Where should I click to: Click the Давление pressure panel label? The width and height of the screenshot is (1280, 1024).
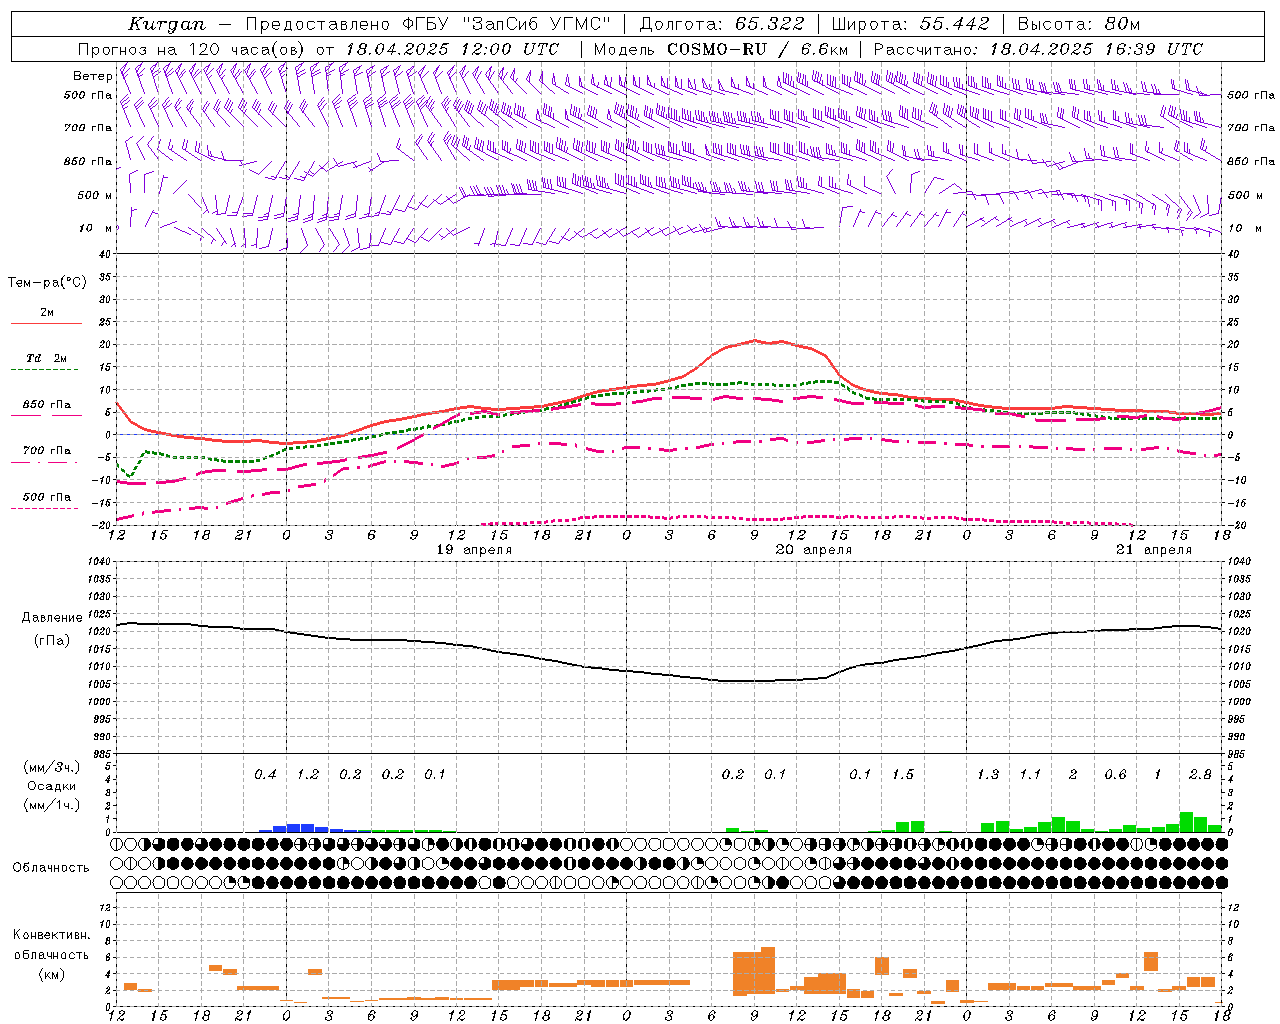coord(50,618)
